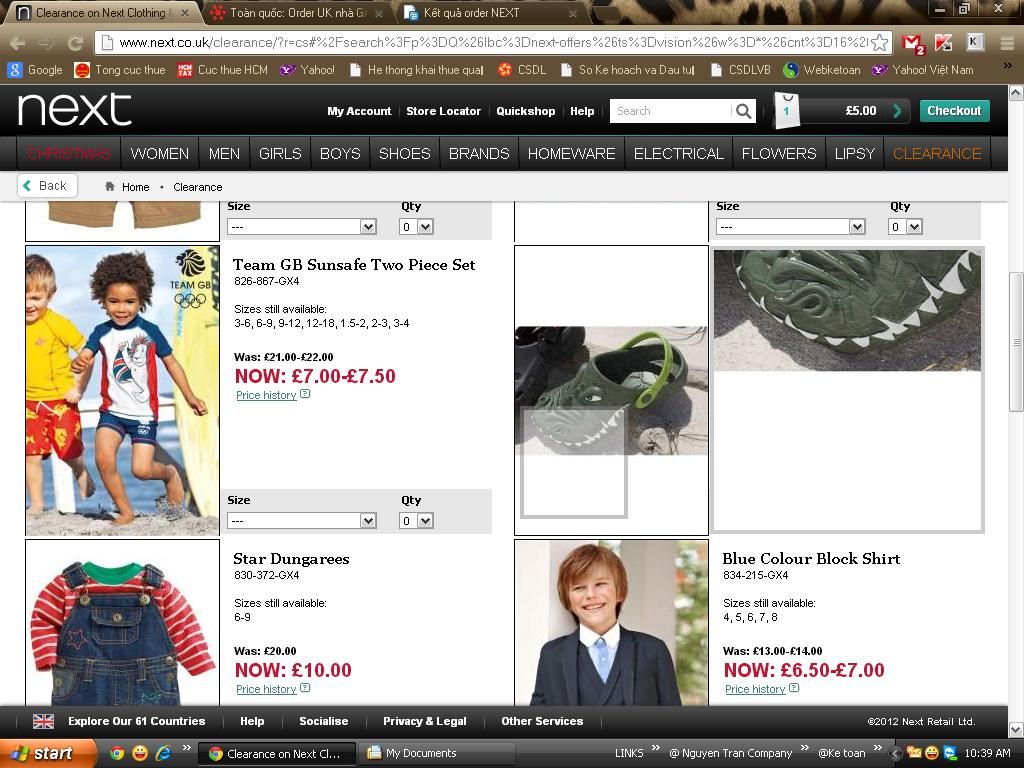Open the My Account link

[x=359, y=111]
